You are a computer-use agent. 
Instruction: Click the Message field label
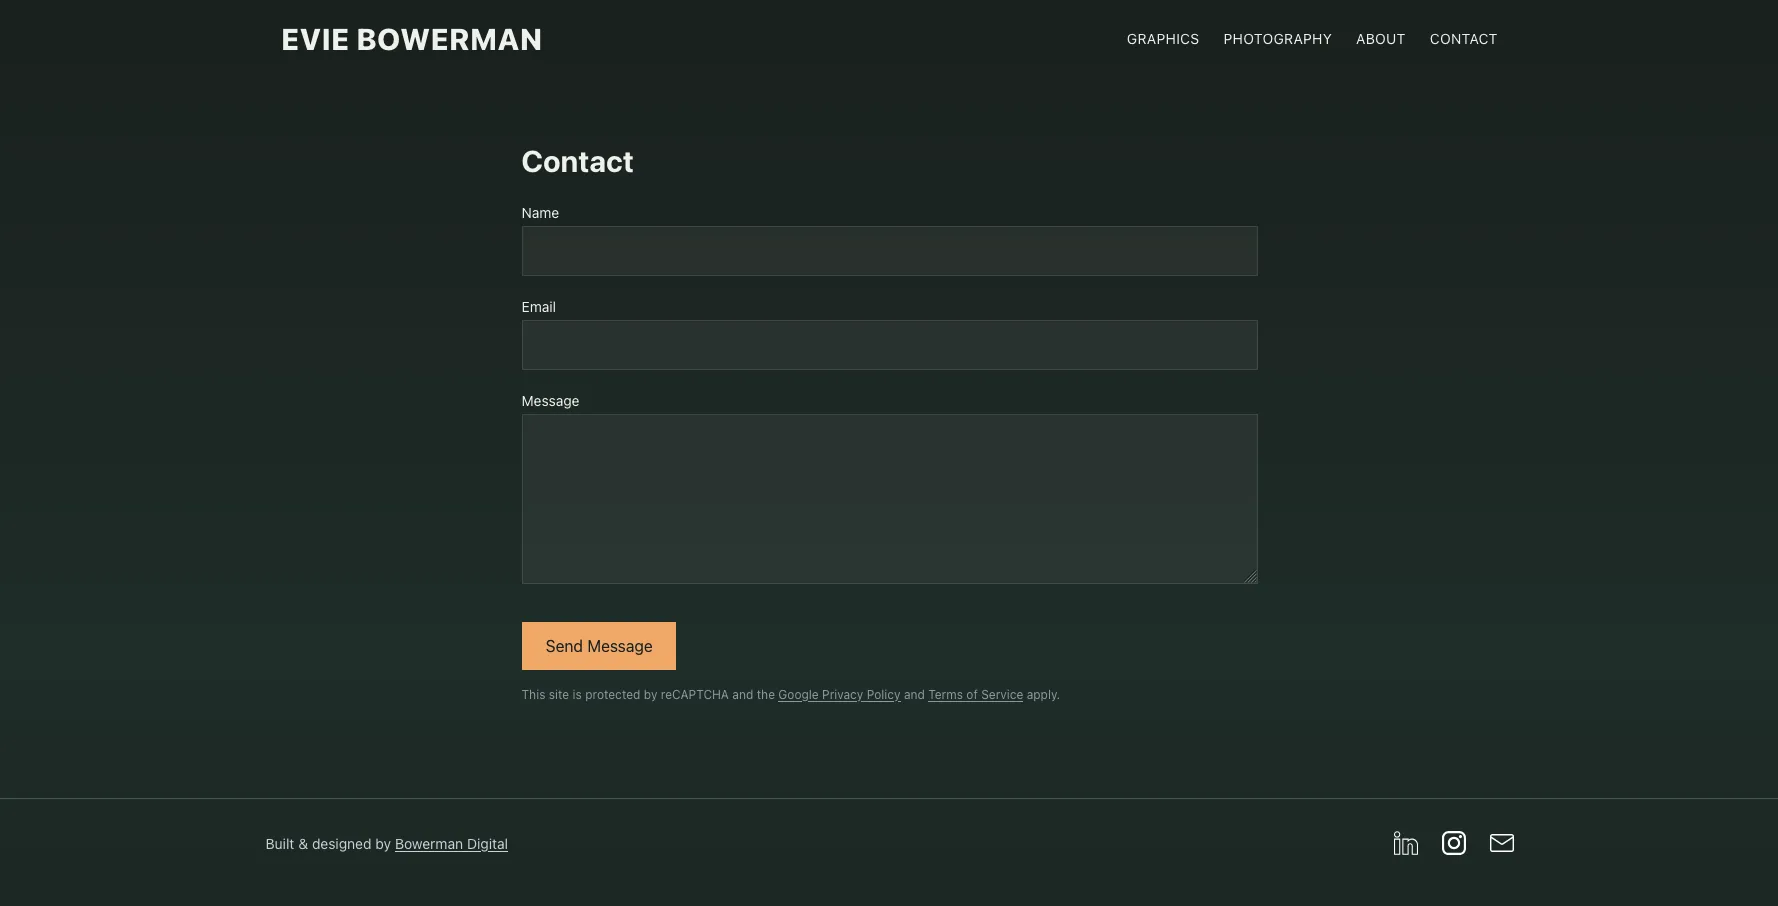pyautogui.click(x=550, y=401)
